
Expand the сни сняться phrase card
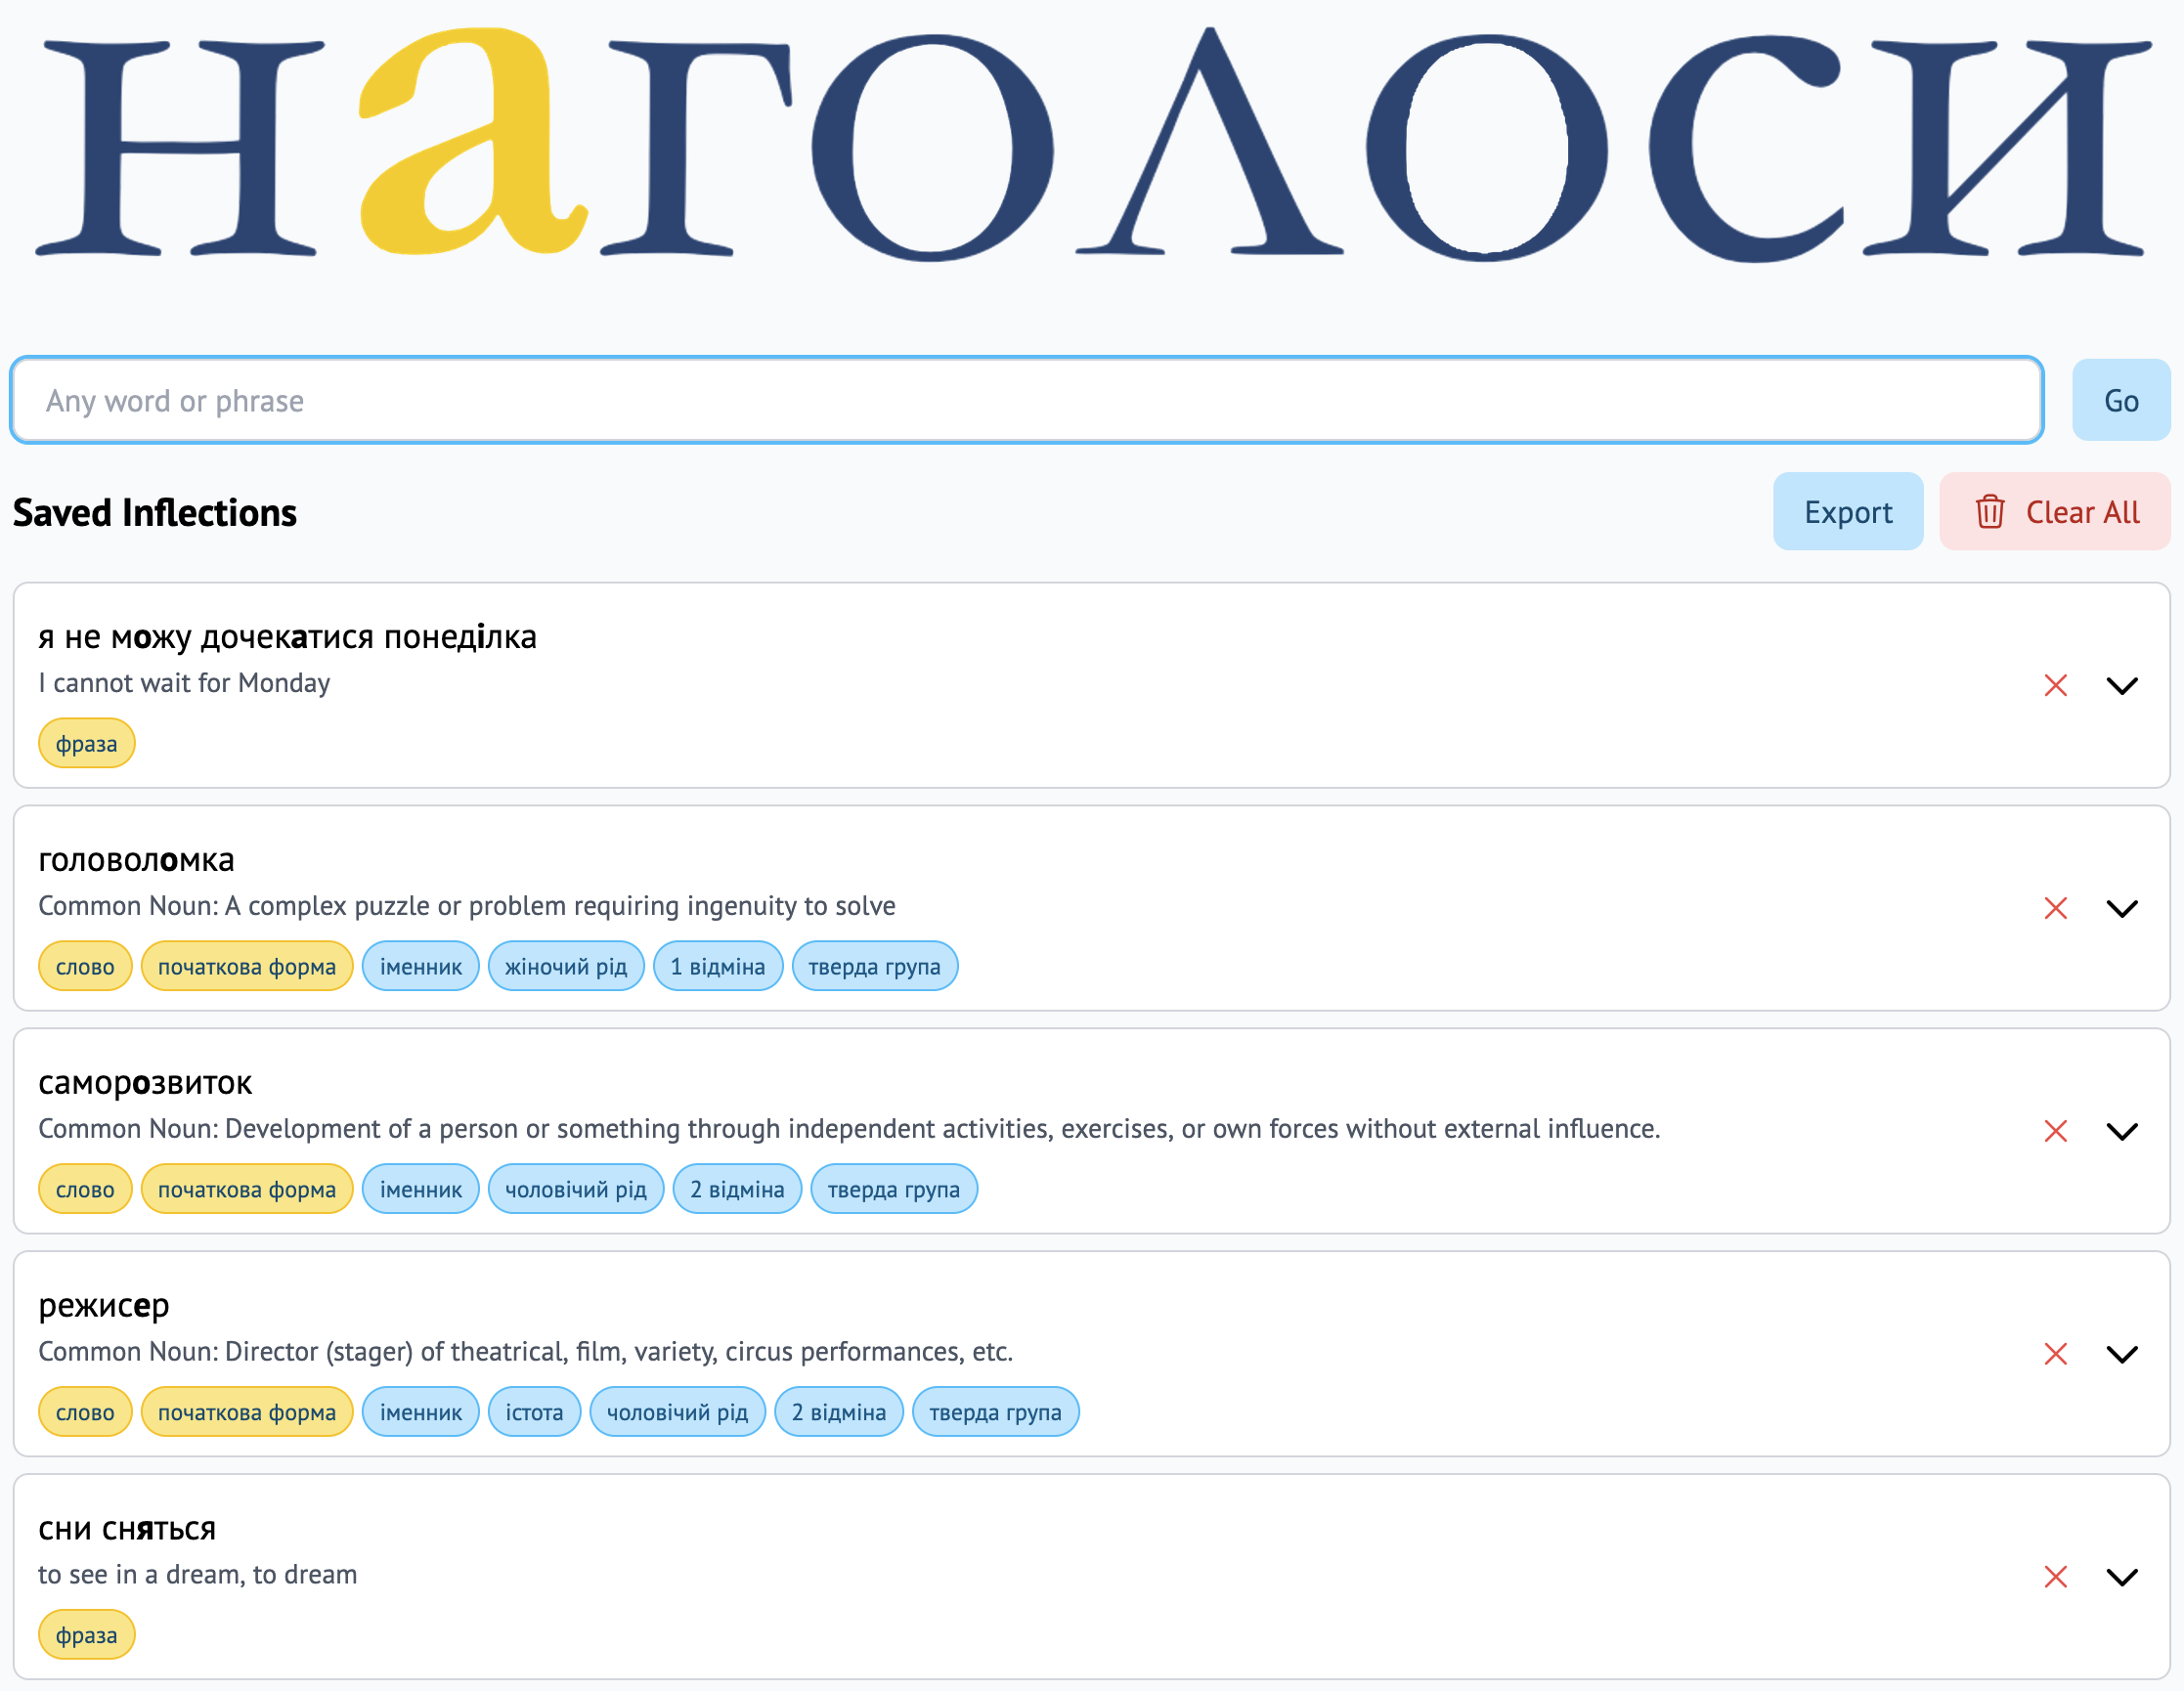(x=2121, y=1577)
